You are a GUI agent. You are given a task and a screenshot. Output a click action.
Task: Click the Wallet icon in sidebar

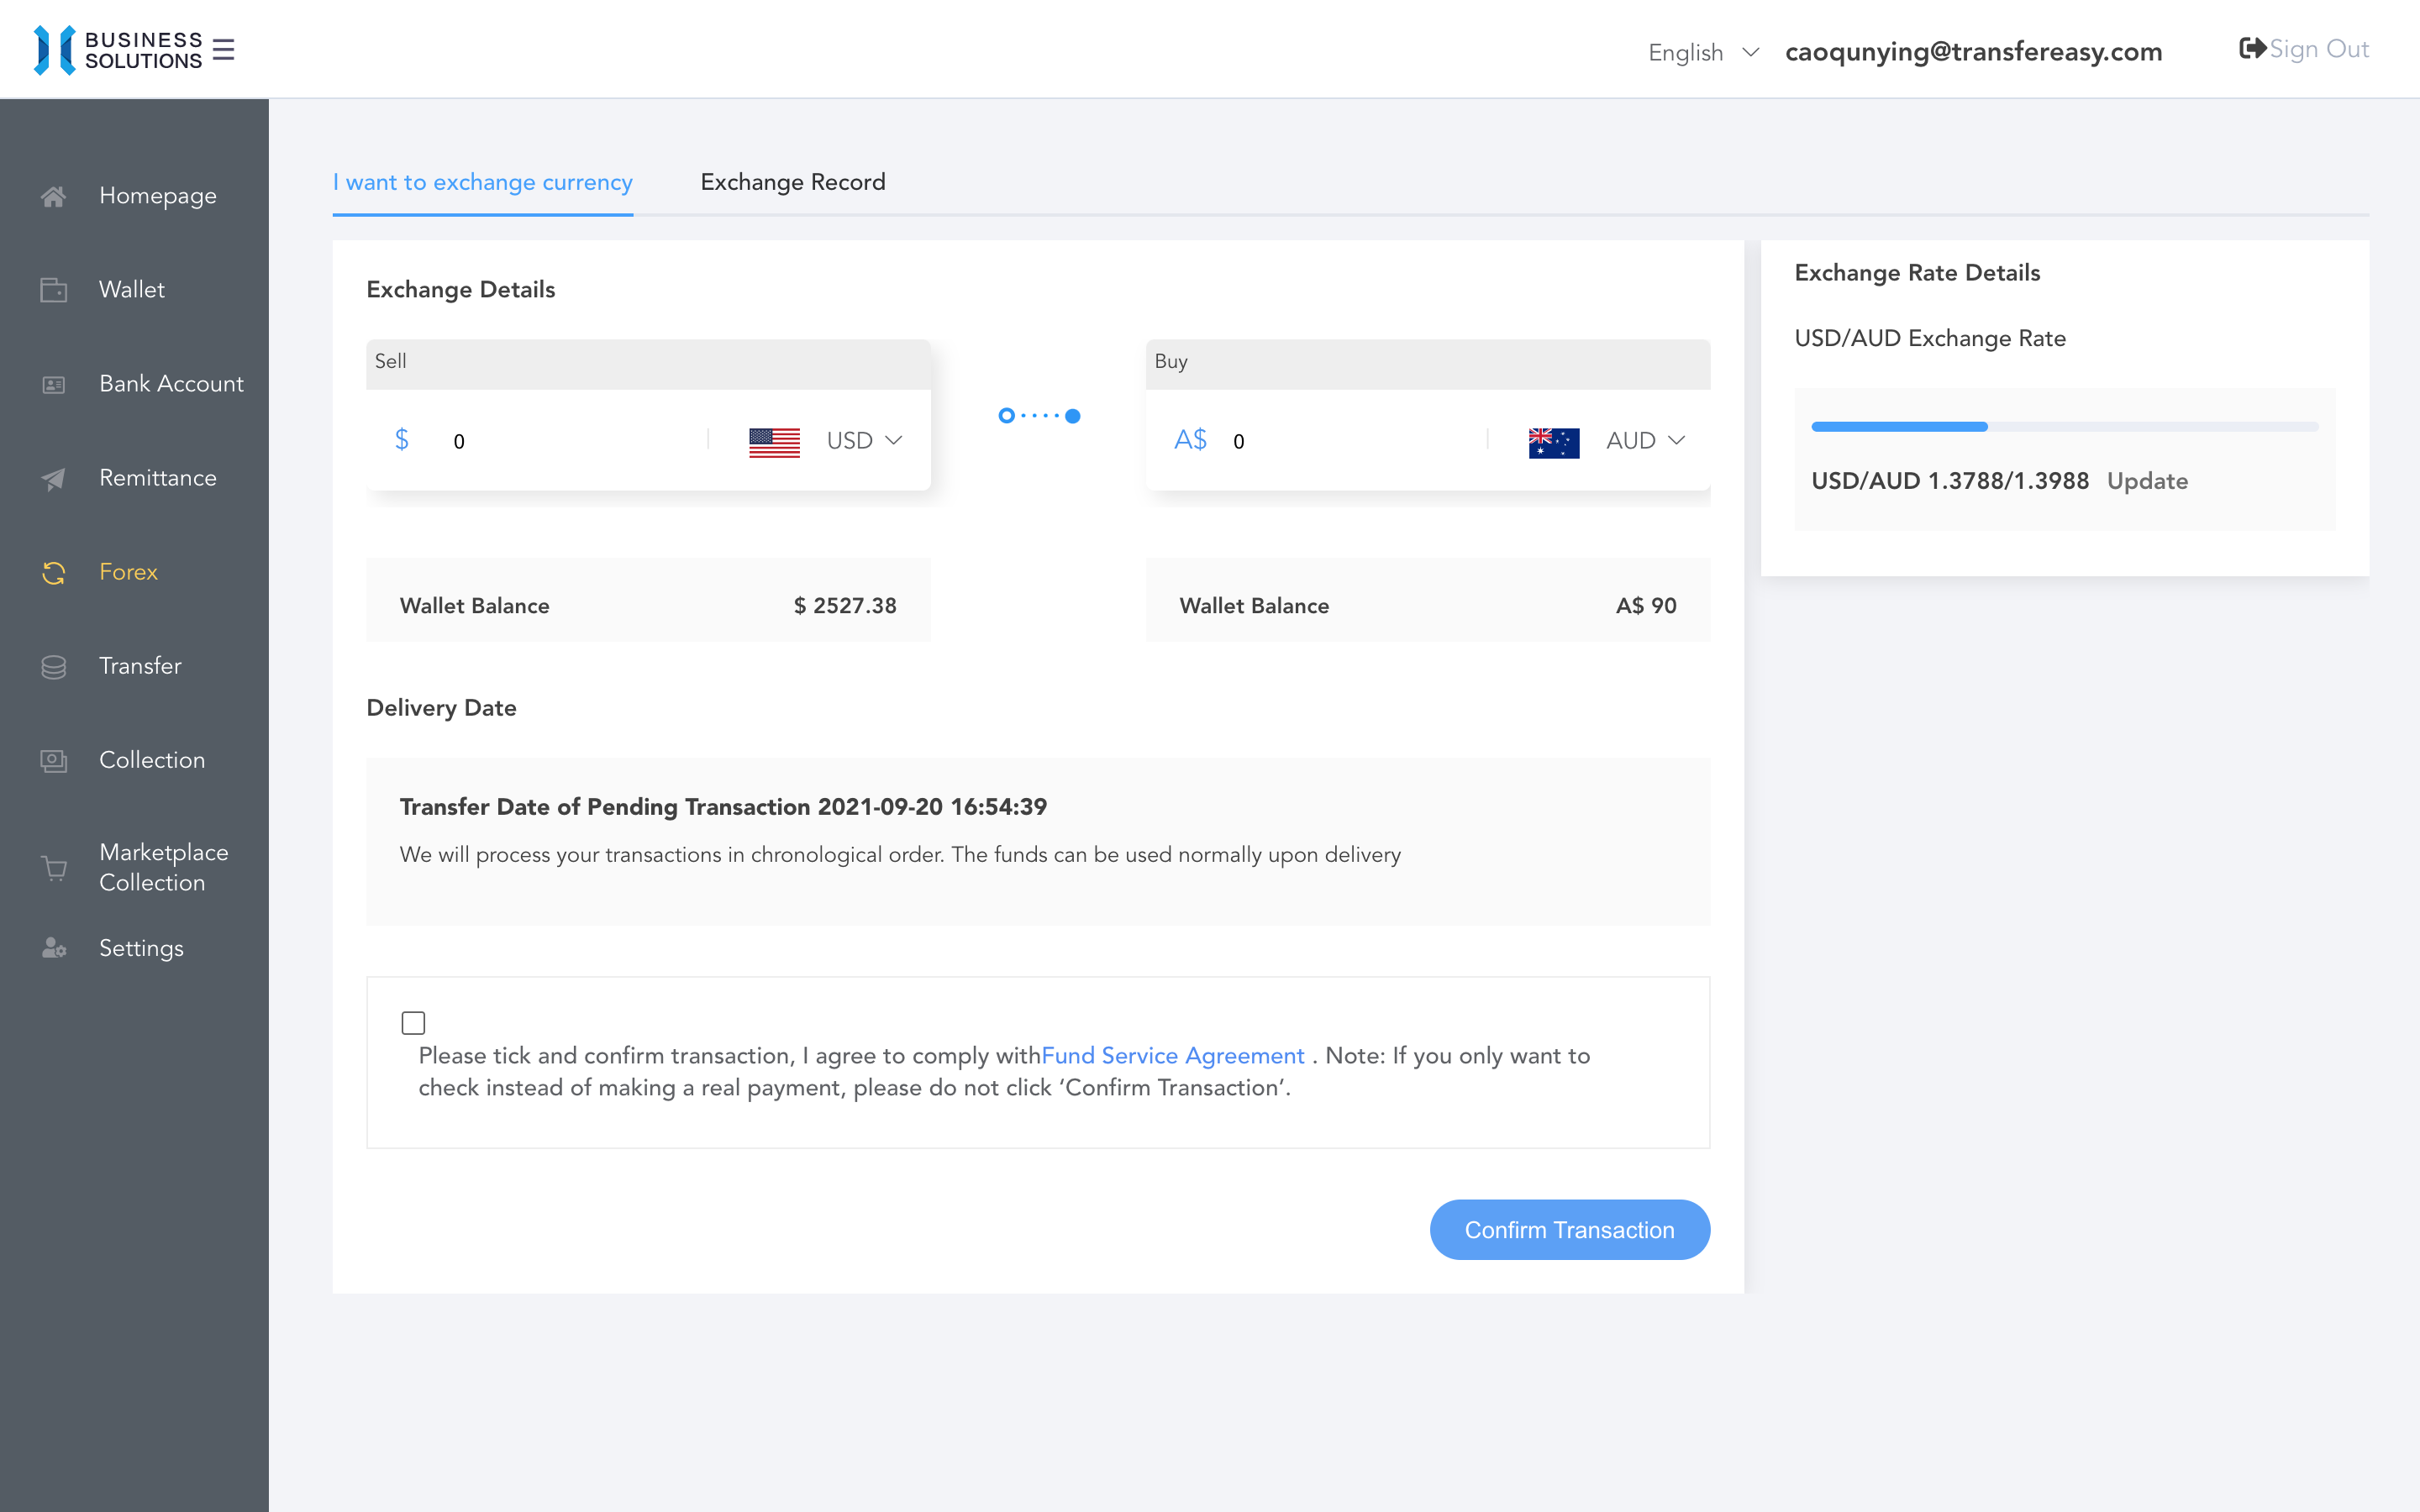54,290
